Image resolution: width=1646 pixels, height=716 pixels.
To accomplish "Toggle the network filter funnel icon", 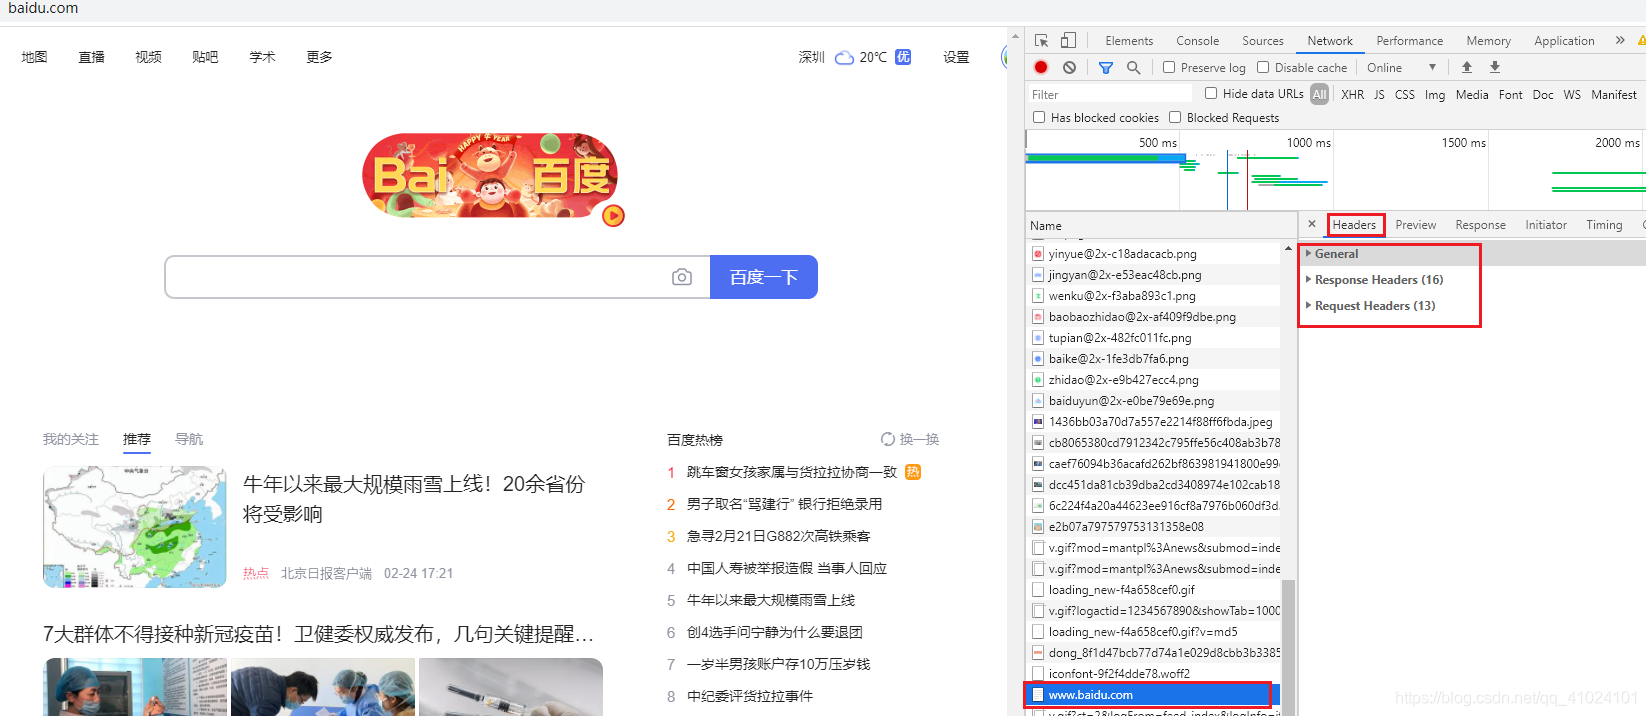I will [x=1105, y=67].
